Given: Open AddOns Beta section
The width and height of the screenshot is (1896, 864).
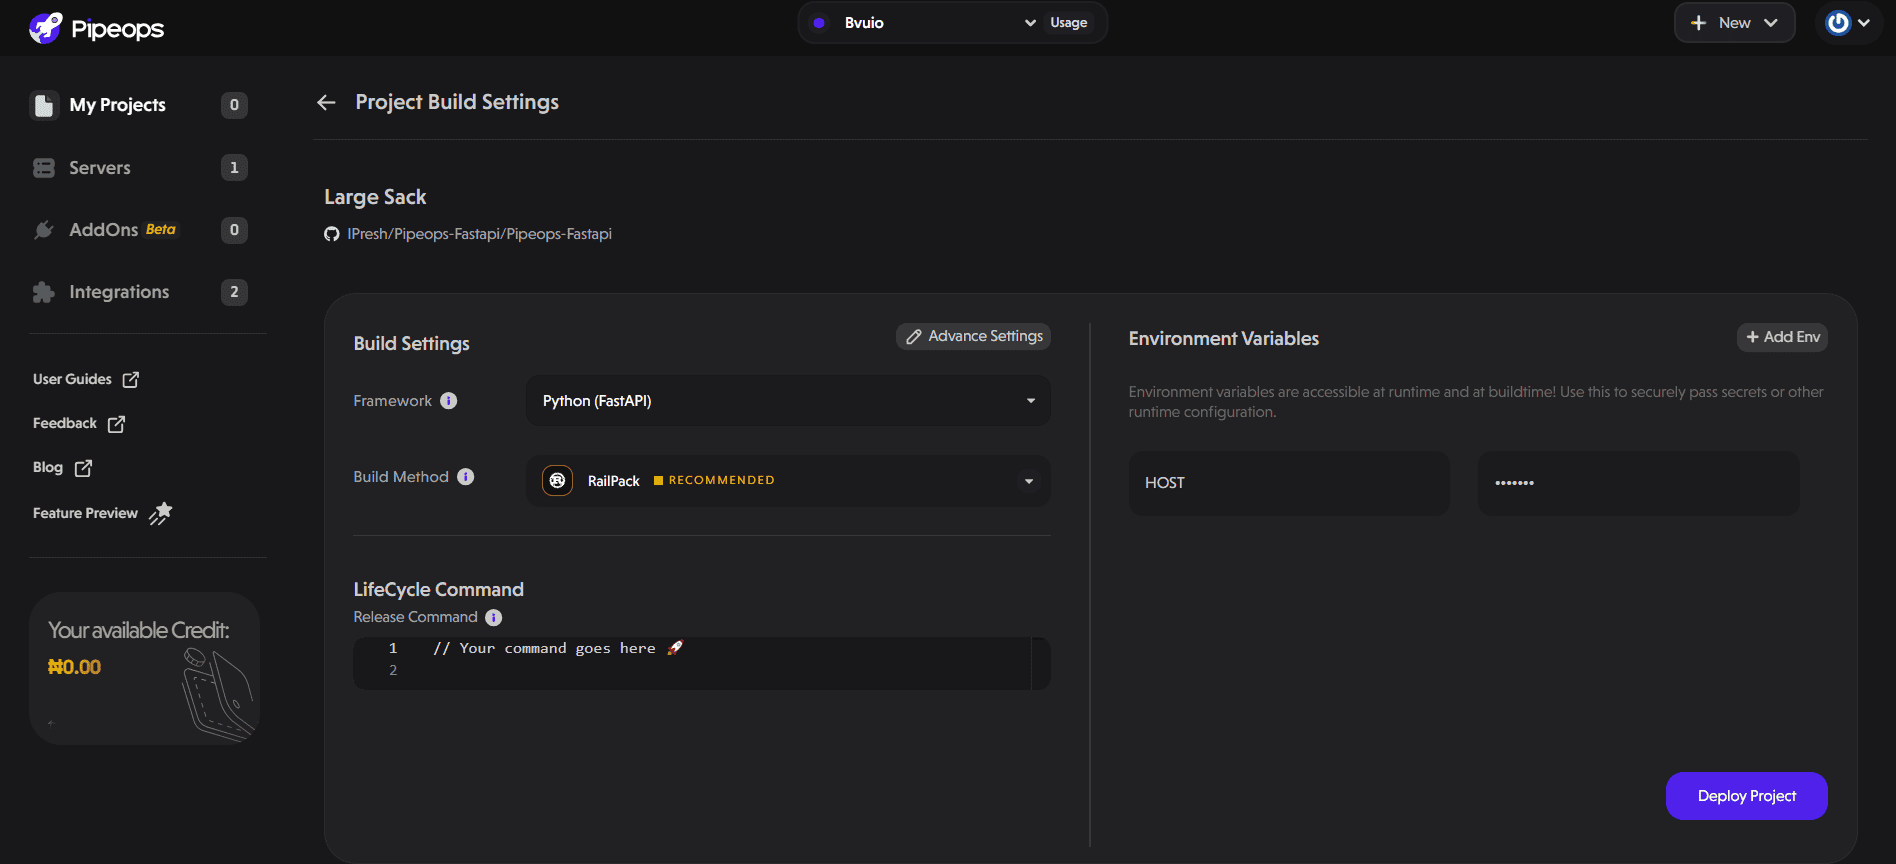Looking at the screenshot, I should point(122,230).
